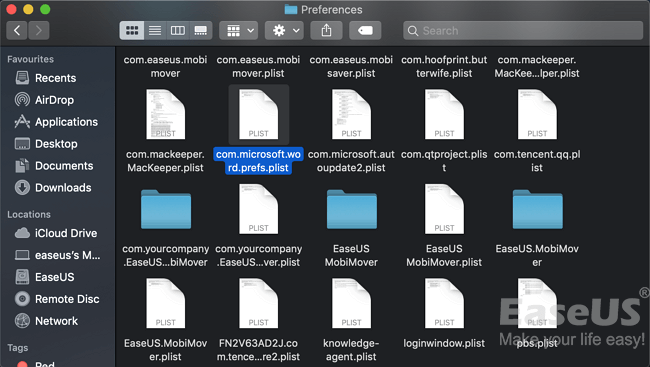Click the Preferences folder icon in the title bar

click(291, 10)
